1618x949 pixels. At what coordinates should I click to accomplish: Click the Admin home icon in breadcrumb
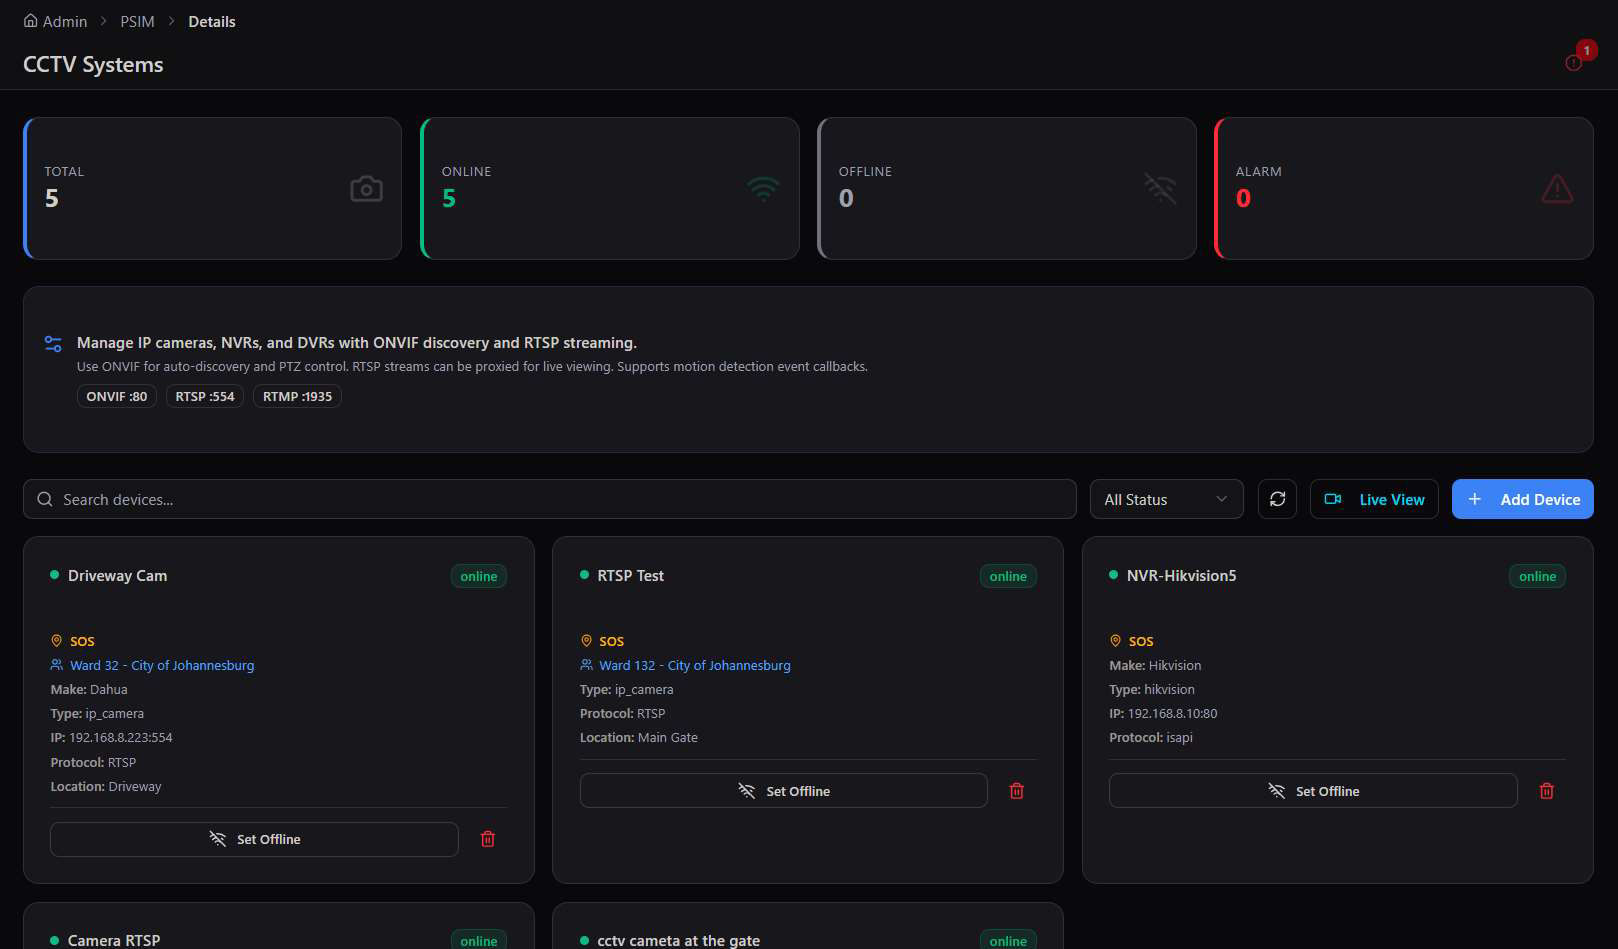pyautogui.click(x=31, y=21)
